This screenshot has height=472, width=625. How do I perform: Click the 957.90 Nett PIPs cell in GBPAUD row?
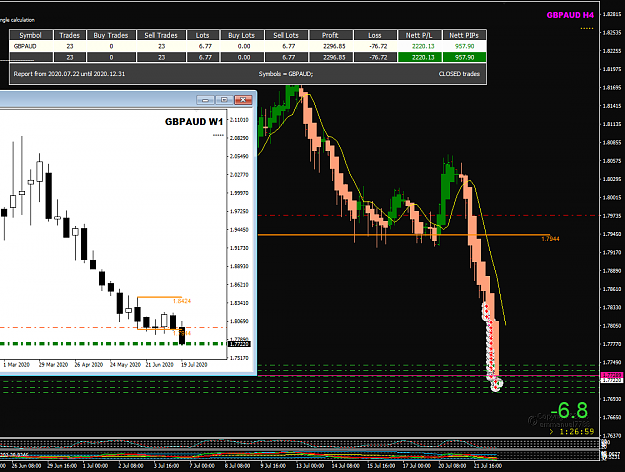464,46
